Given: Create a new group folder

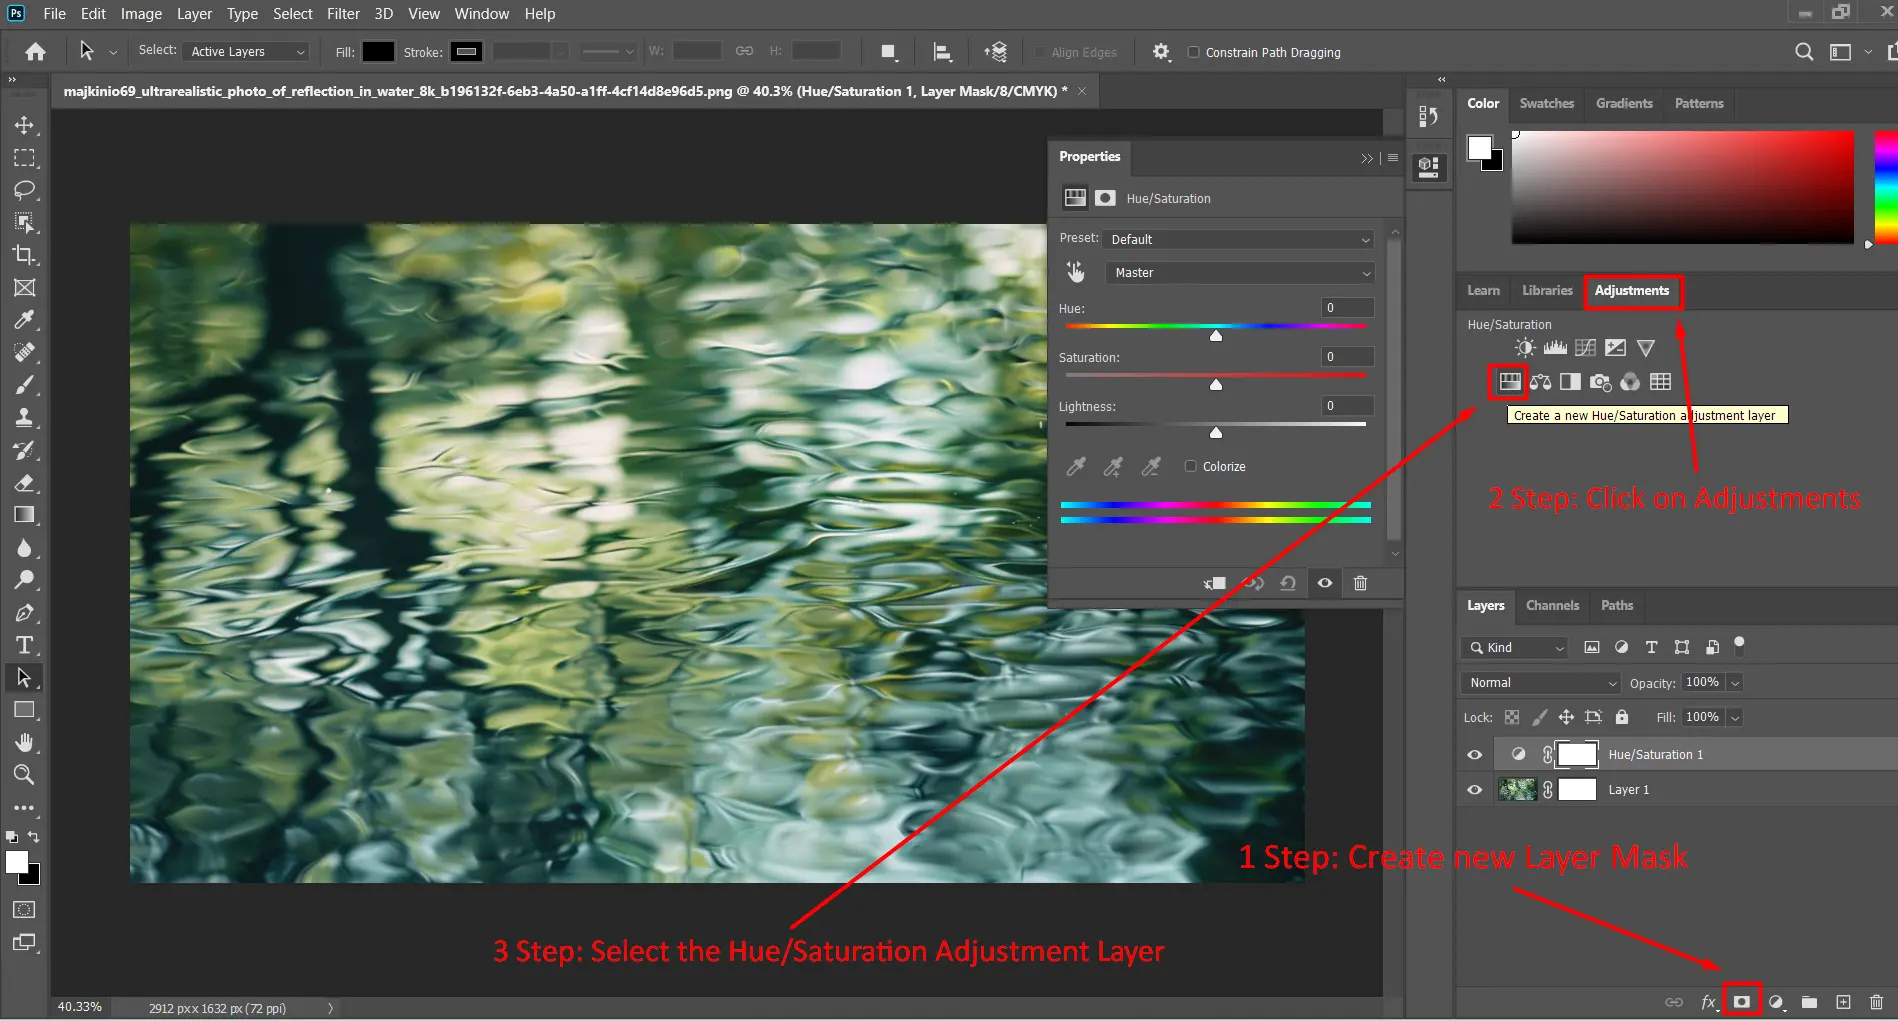Looking at the screenshot, I should pos(1809,1002).
